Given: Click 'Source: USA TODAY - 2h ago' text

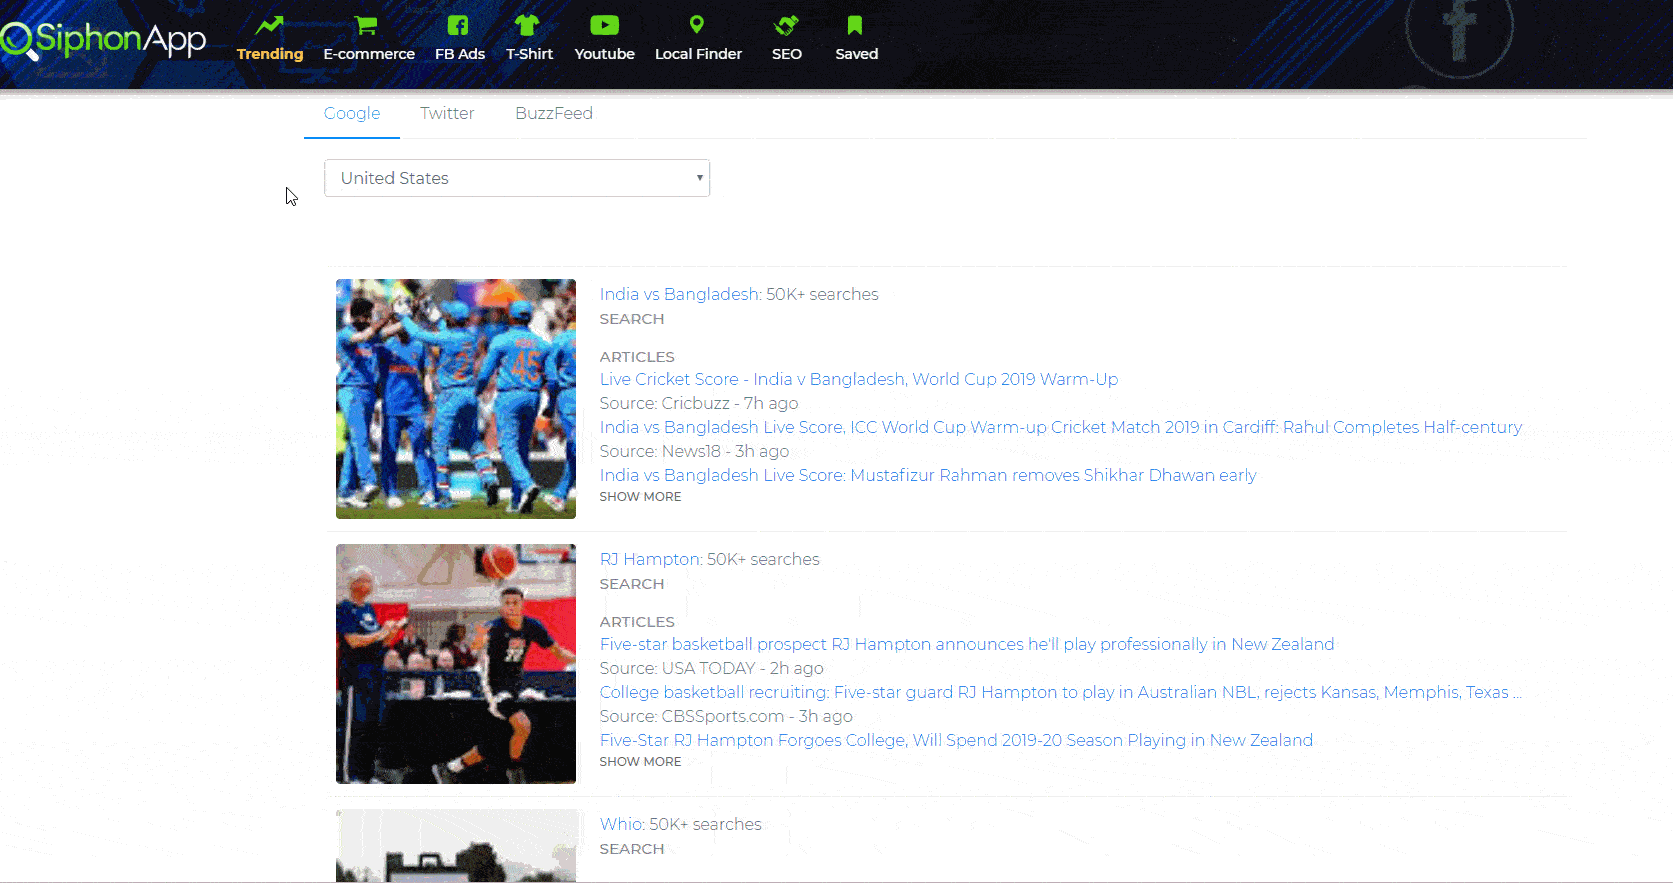Looking at the screenshot, I should coord(712,668).
